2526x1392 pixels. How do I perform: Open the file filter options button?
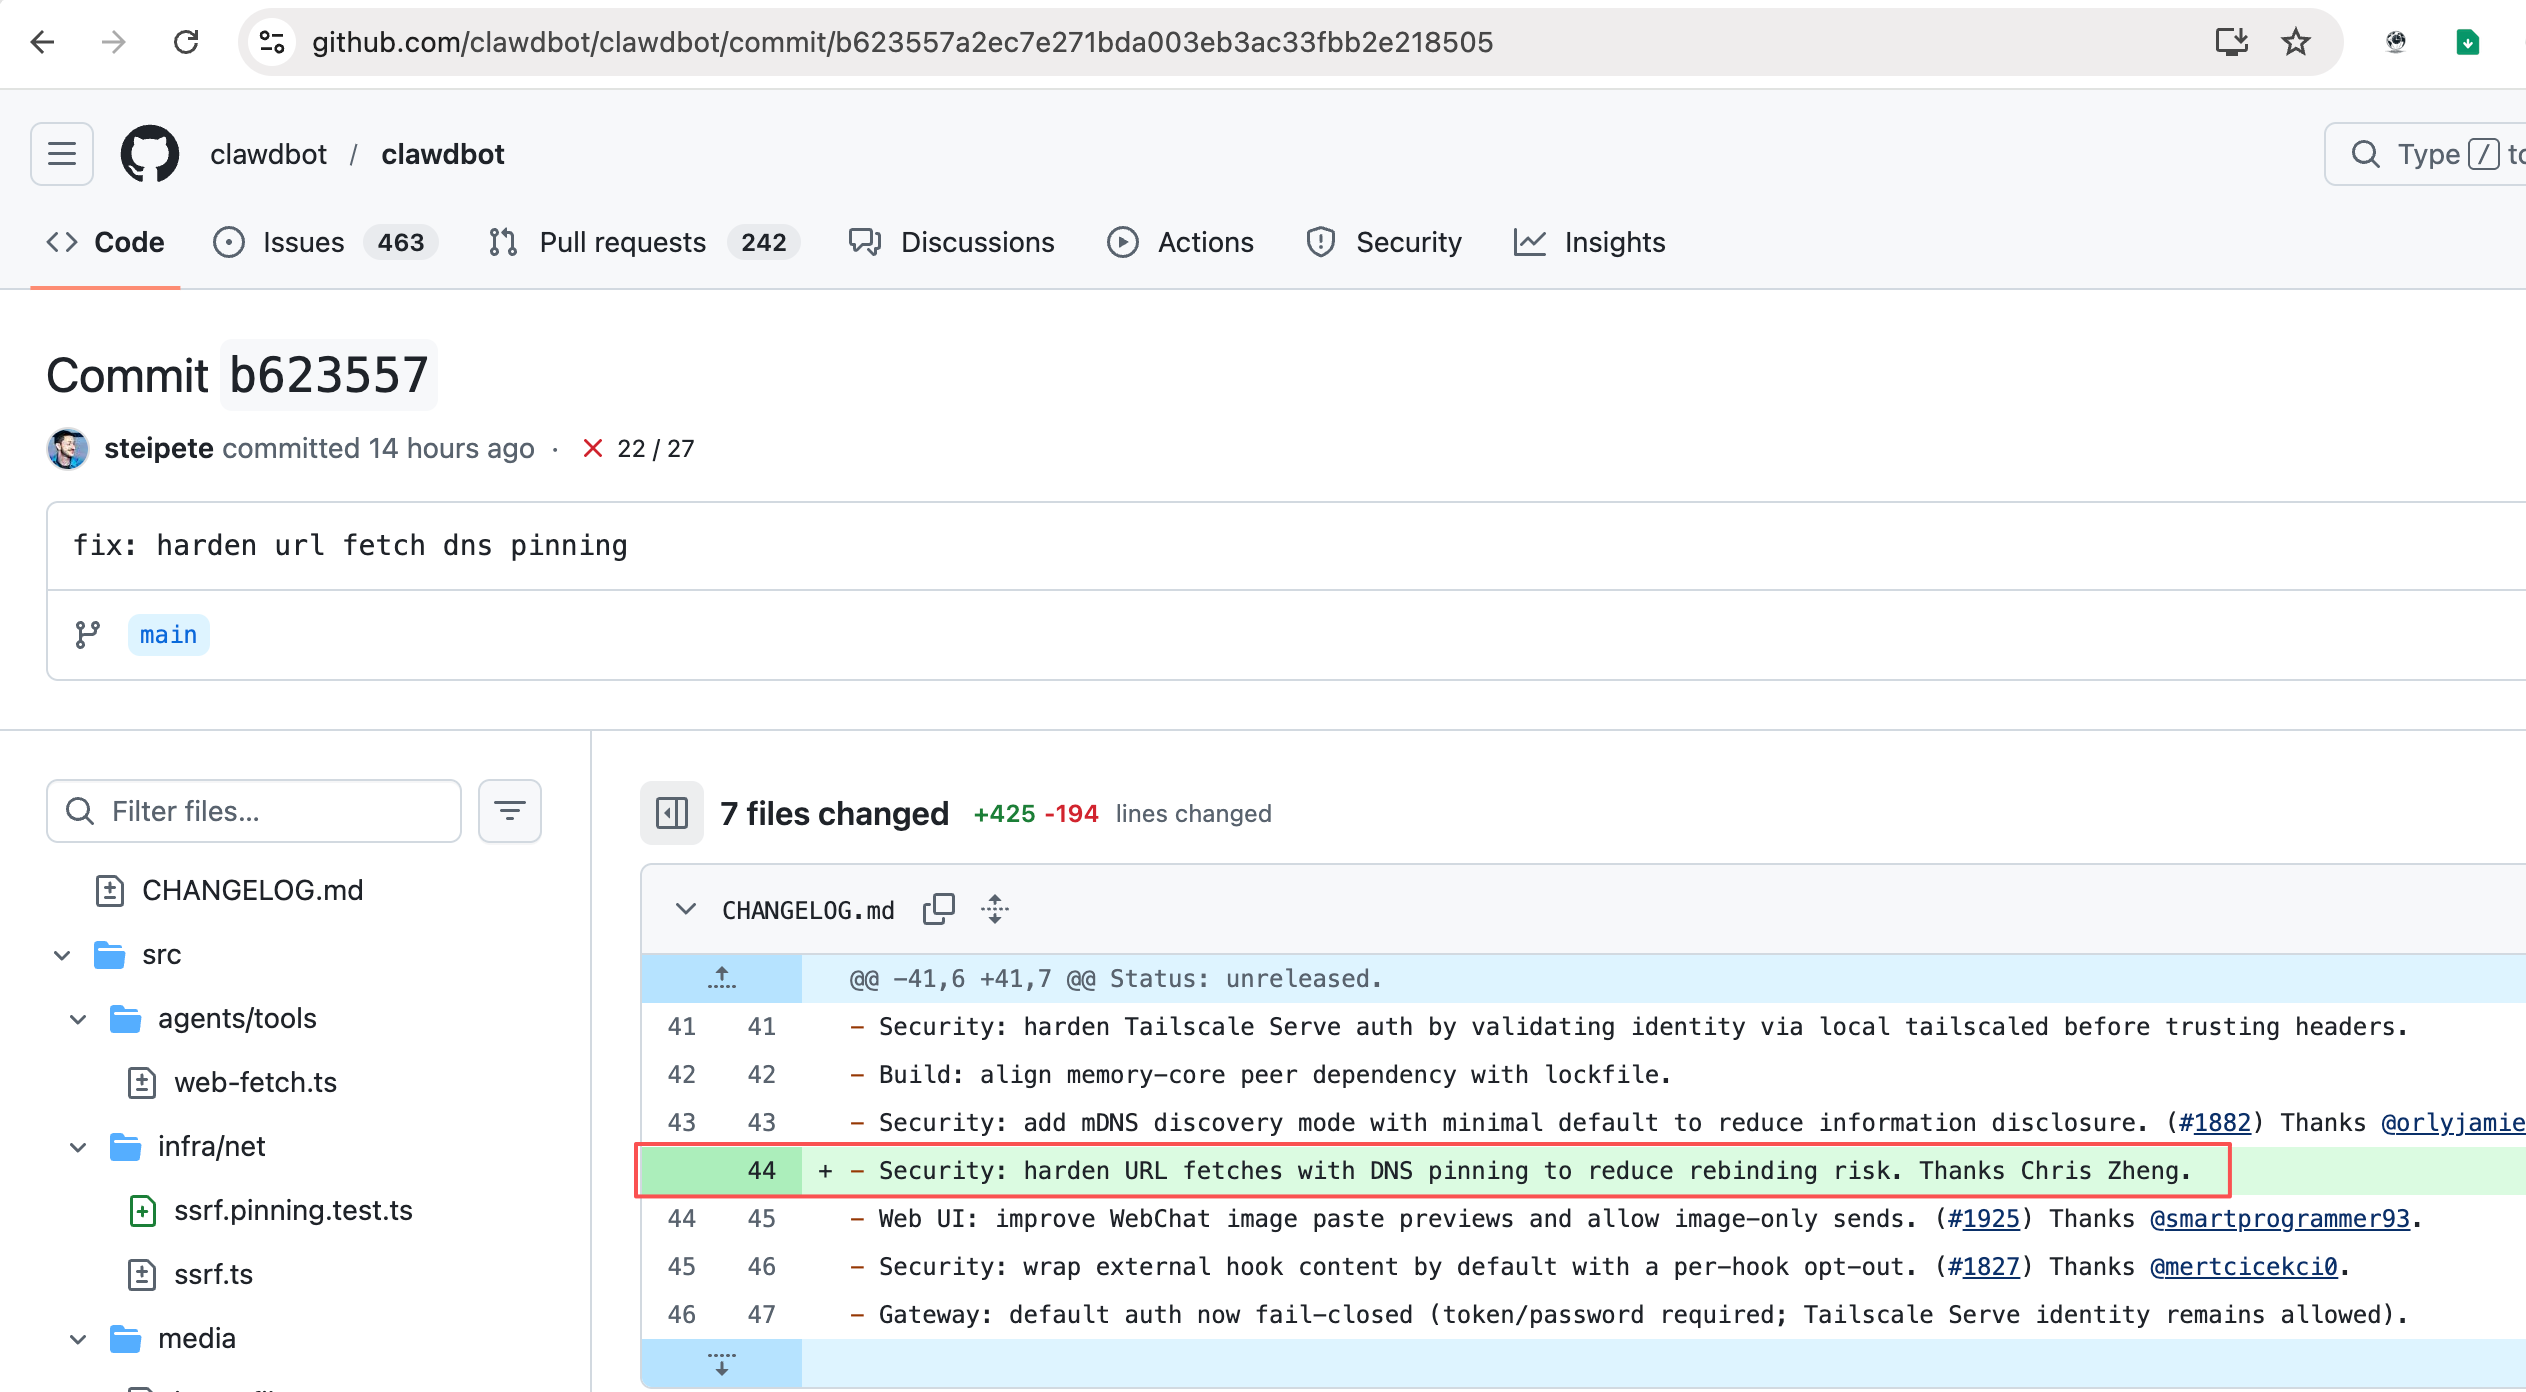510,811
